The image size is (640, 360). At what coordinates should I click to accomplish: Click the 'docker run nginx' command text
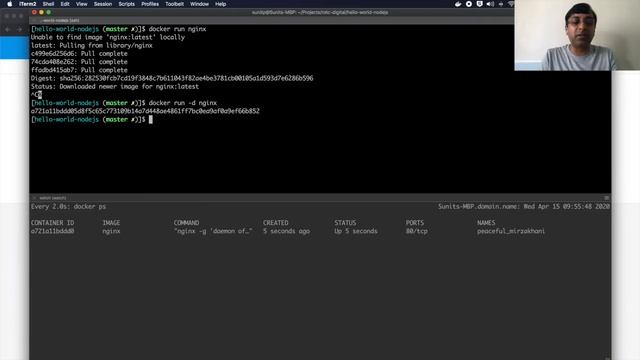pos(177,29)
